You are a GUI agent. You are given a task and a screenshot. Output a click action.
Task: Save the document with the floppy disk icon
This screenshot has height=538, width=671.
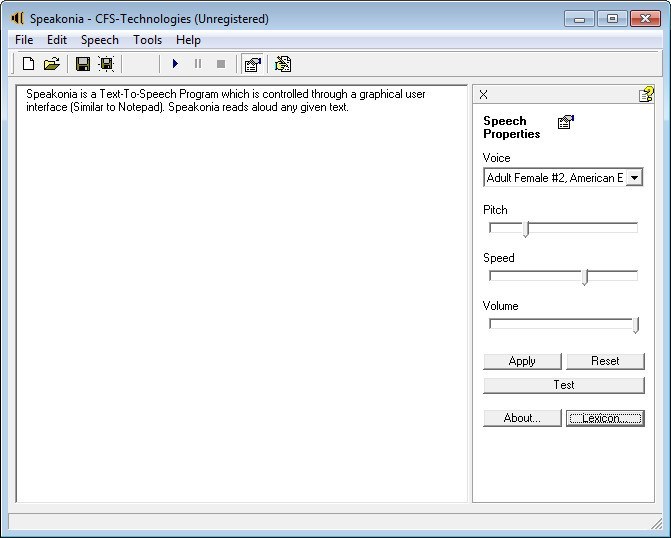pos(83,64)
